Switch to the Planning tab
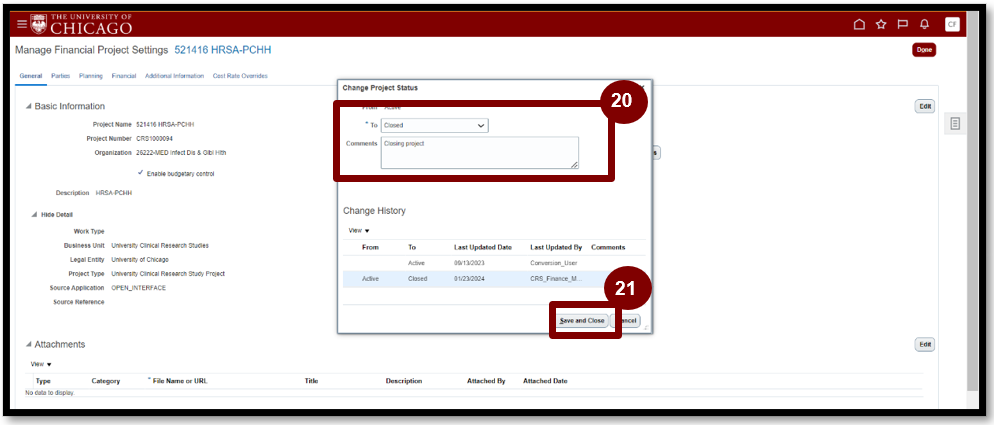This screenshot has width=994, height=425. click(91, 75)
